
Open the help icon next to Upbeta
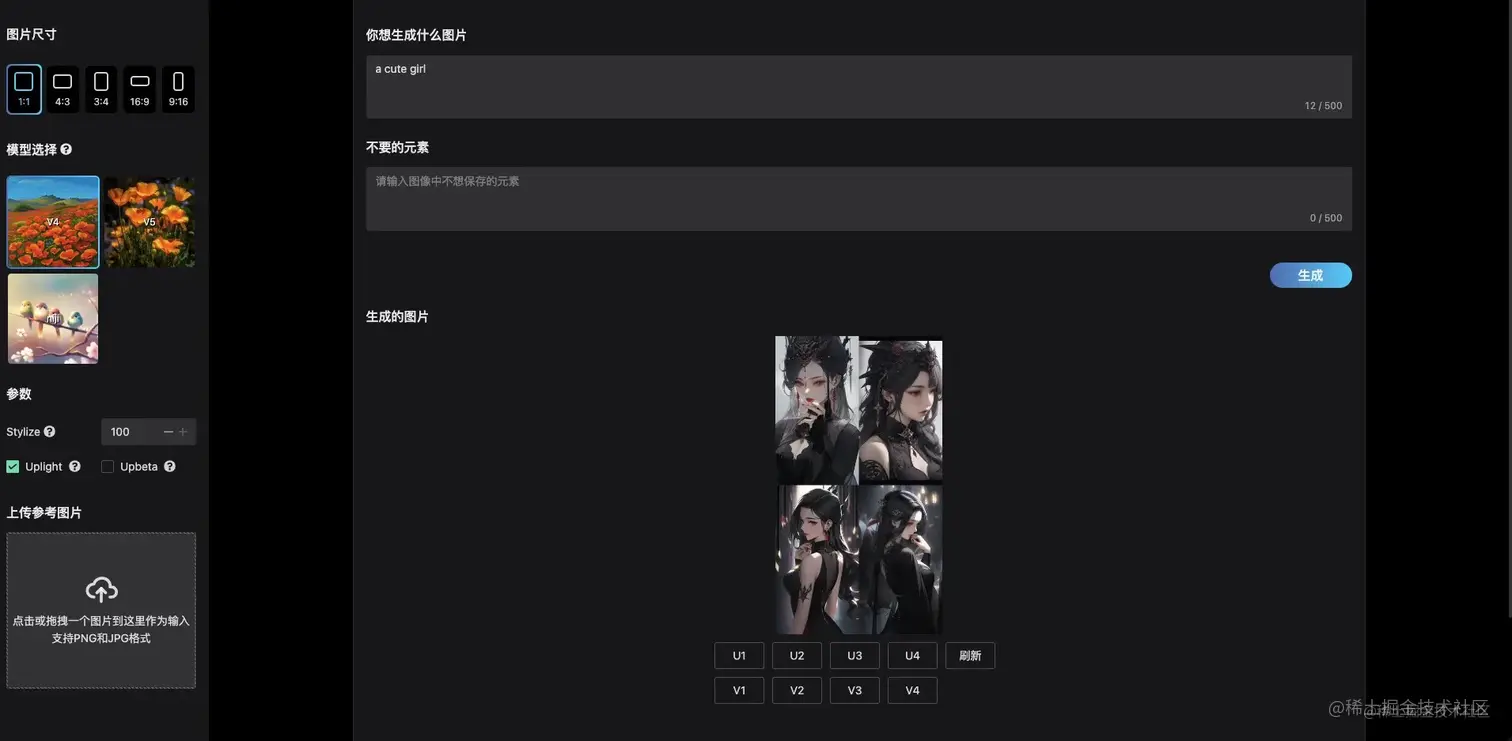(x=170, y=466)
